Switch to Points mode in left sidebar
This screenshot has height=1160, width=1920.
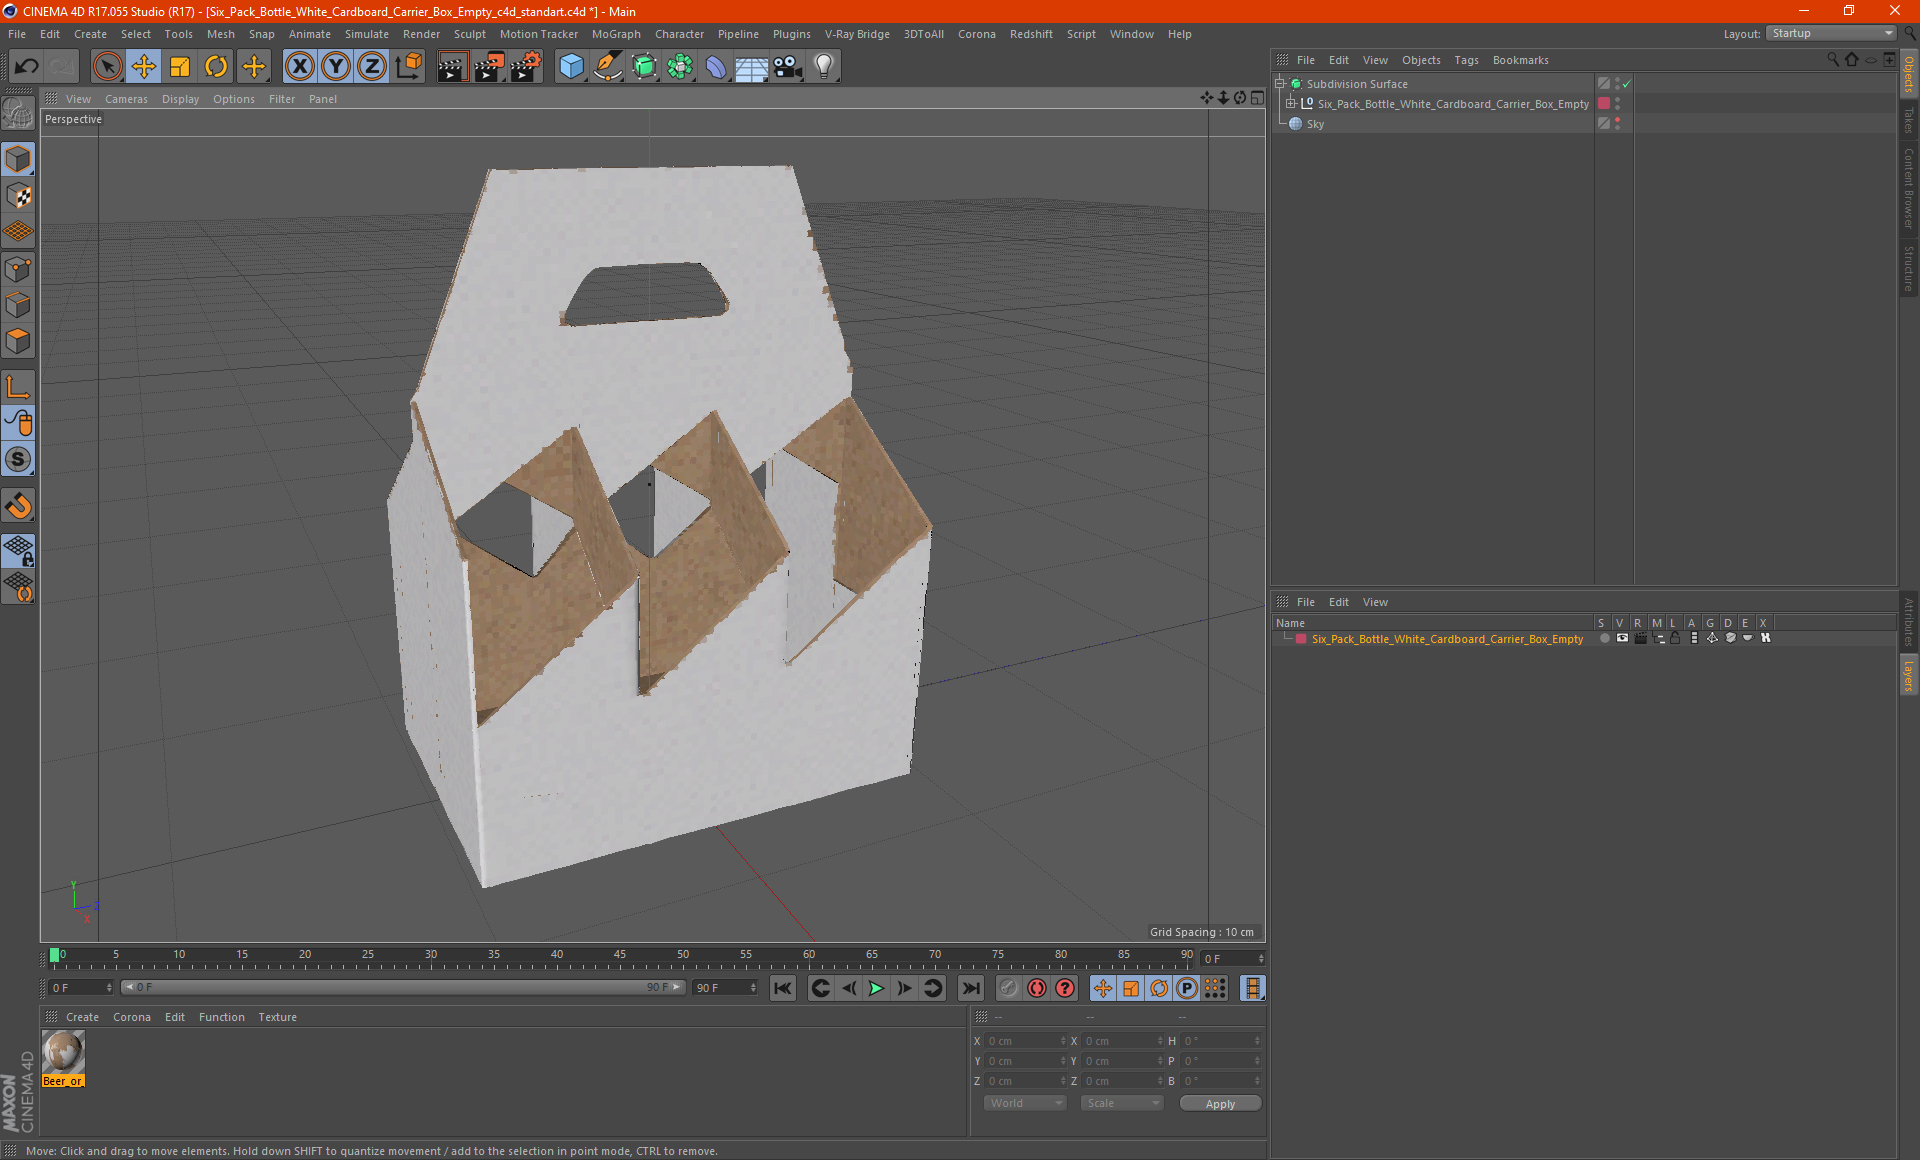pos(18,269)
